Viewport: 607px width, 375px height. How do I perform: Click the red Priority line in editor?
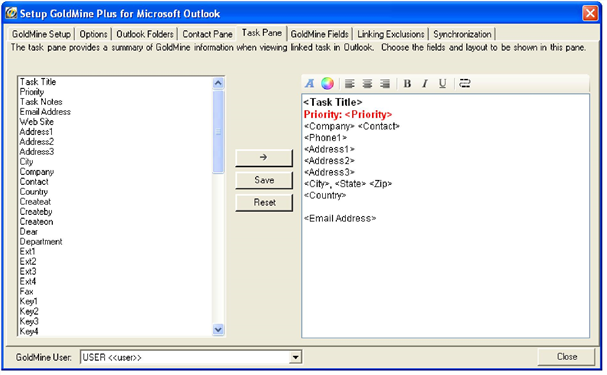[348, 115]
